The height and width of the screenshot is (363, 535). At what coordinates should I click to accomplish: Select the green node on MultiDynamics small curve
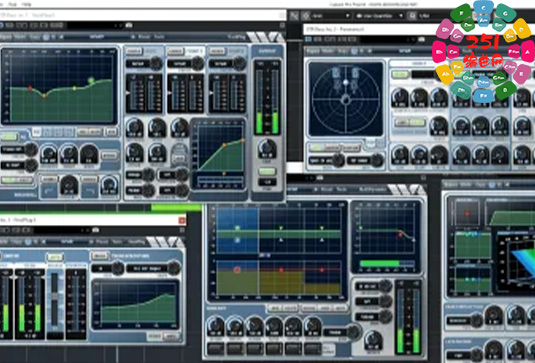(360, 228)
